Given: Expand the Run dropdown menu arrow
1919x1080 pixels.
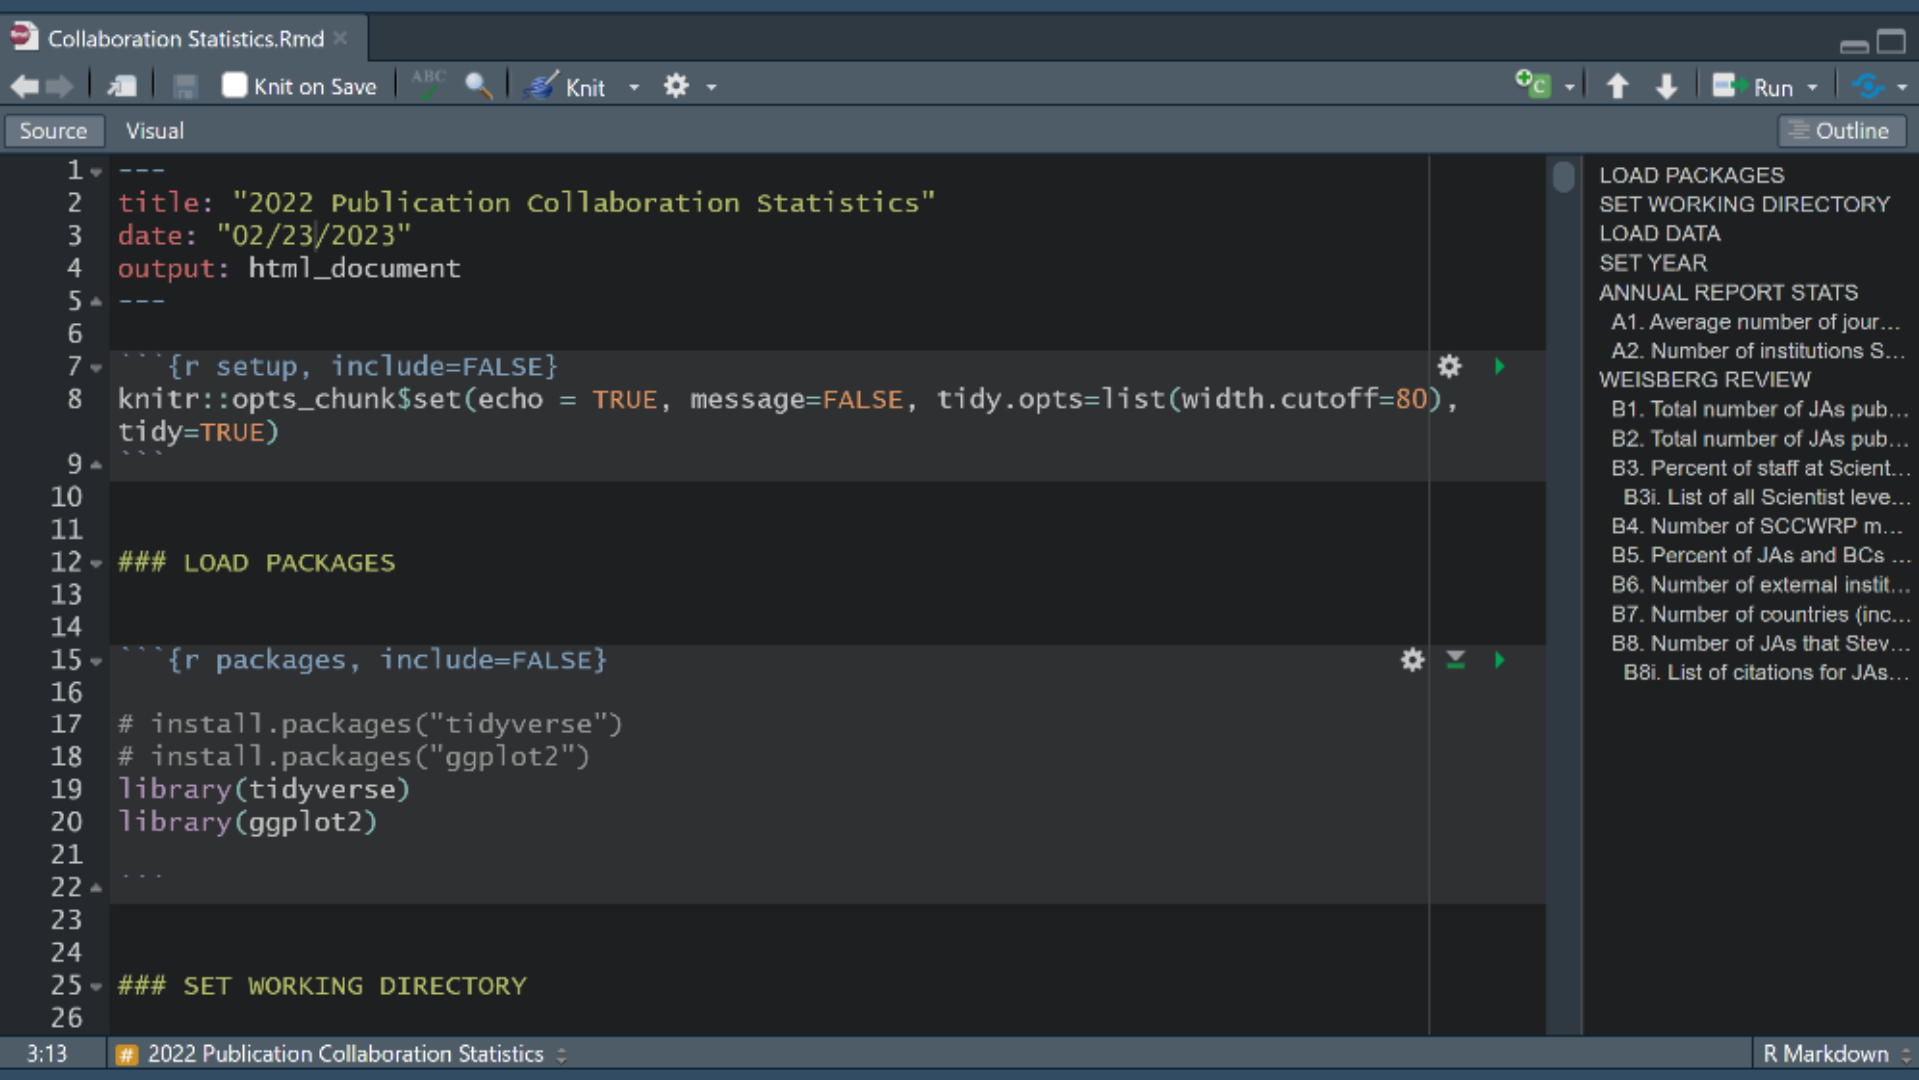Looking at the screenshot, I should tap(1812, 88).
